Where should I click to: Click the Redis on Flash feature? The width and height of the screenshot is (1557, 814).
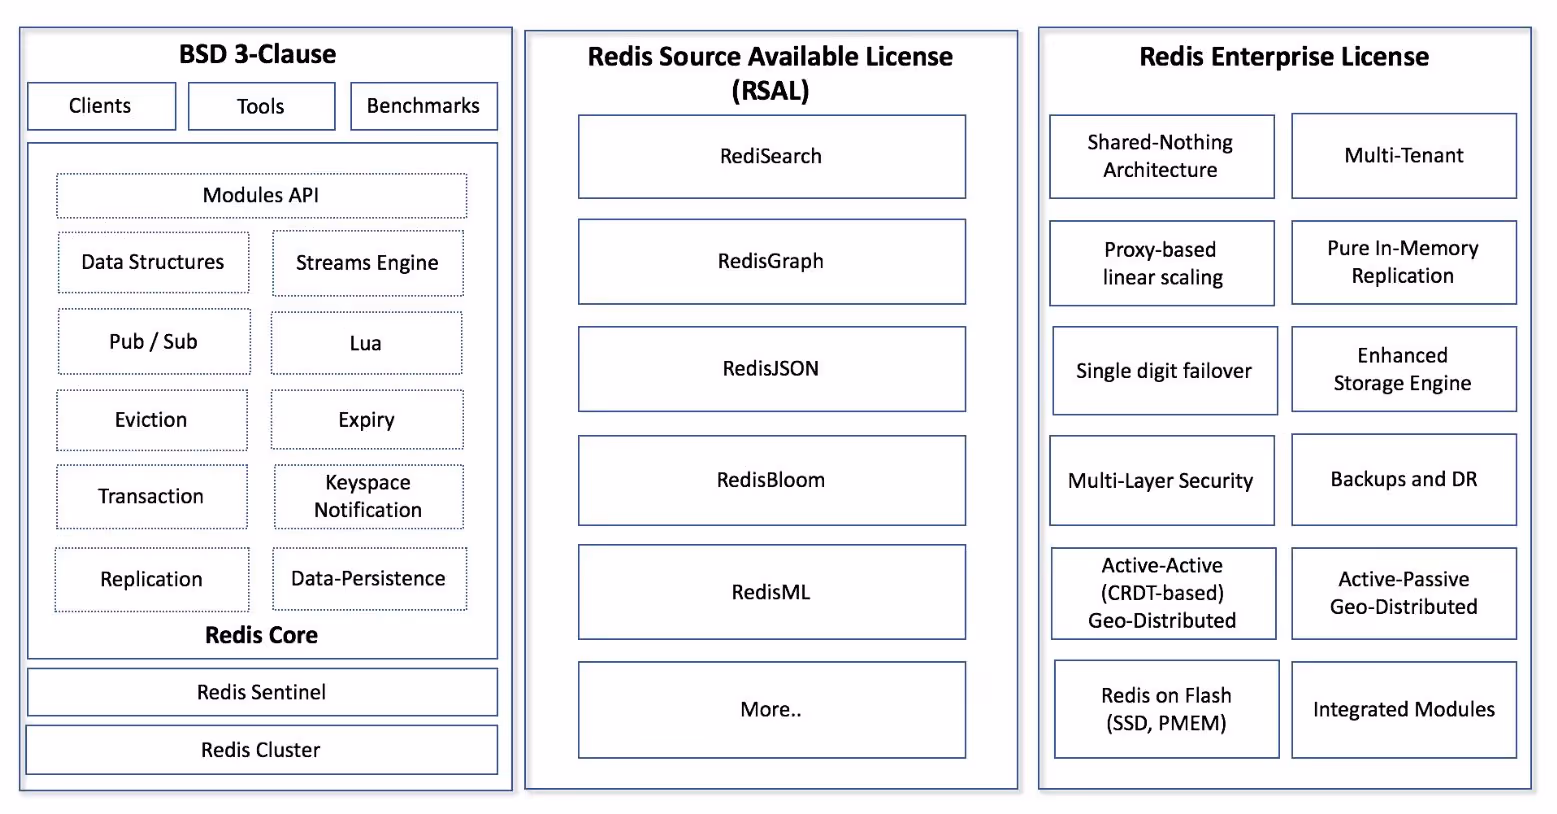click(1165, 708)
